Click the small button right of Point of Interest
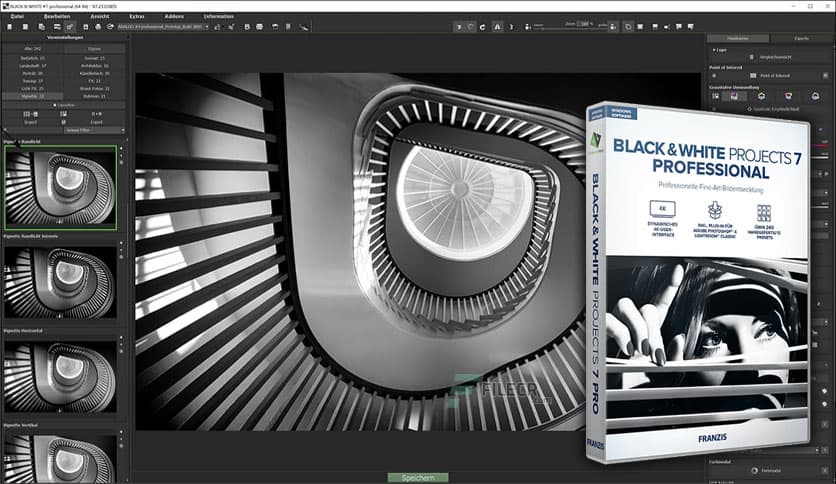 click(x=825, y=76)
